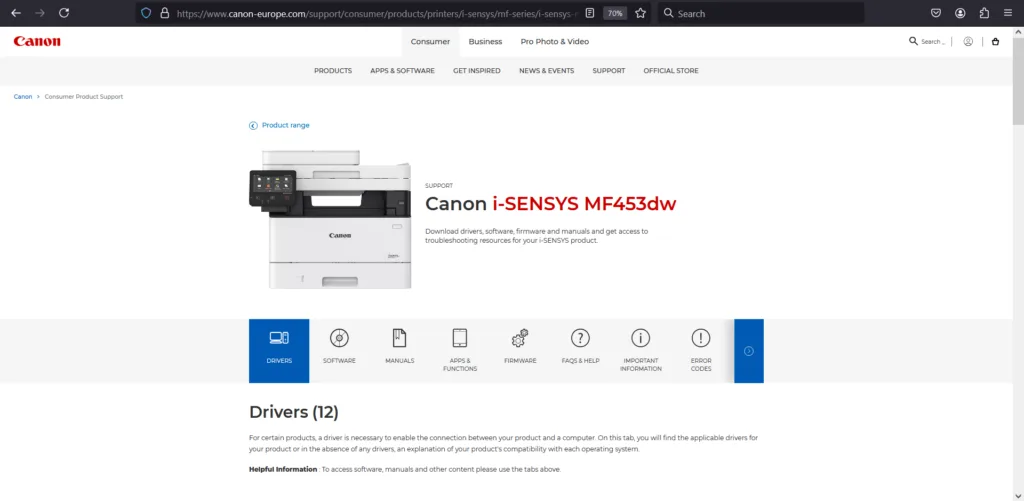
Task: Click the browser forward arrow
Action: [40, 13]
